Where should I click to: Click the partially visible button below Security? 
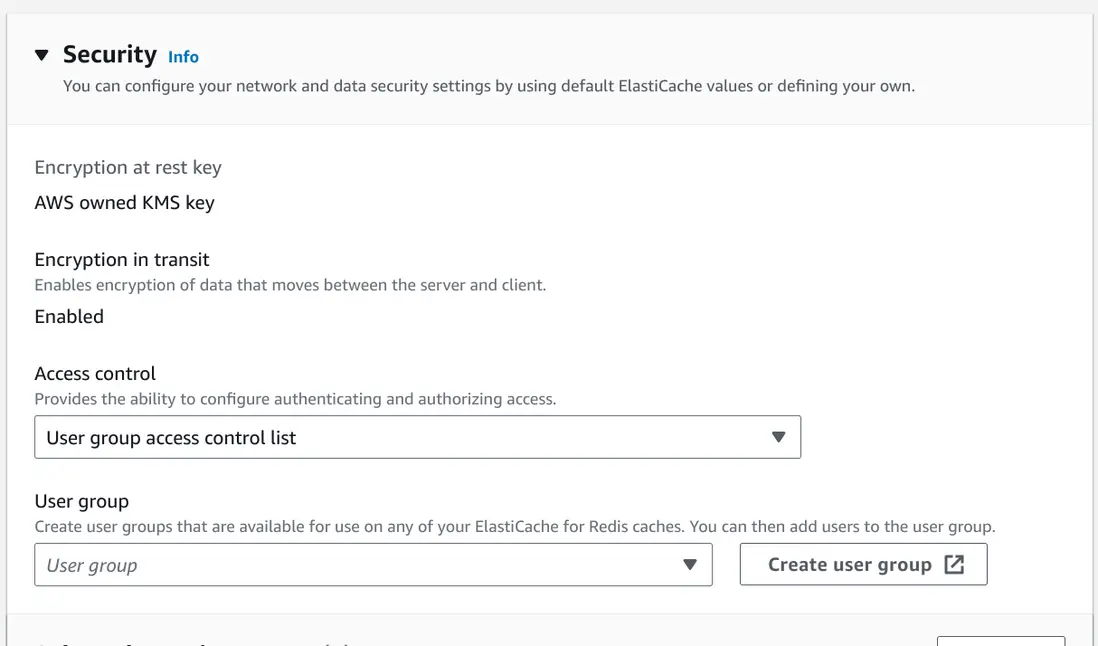(x=1000, y=640)
